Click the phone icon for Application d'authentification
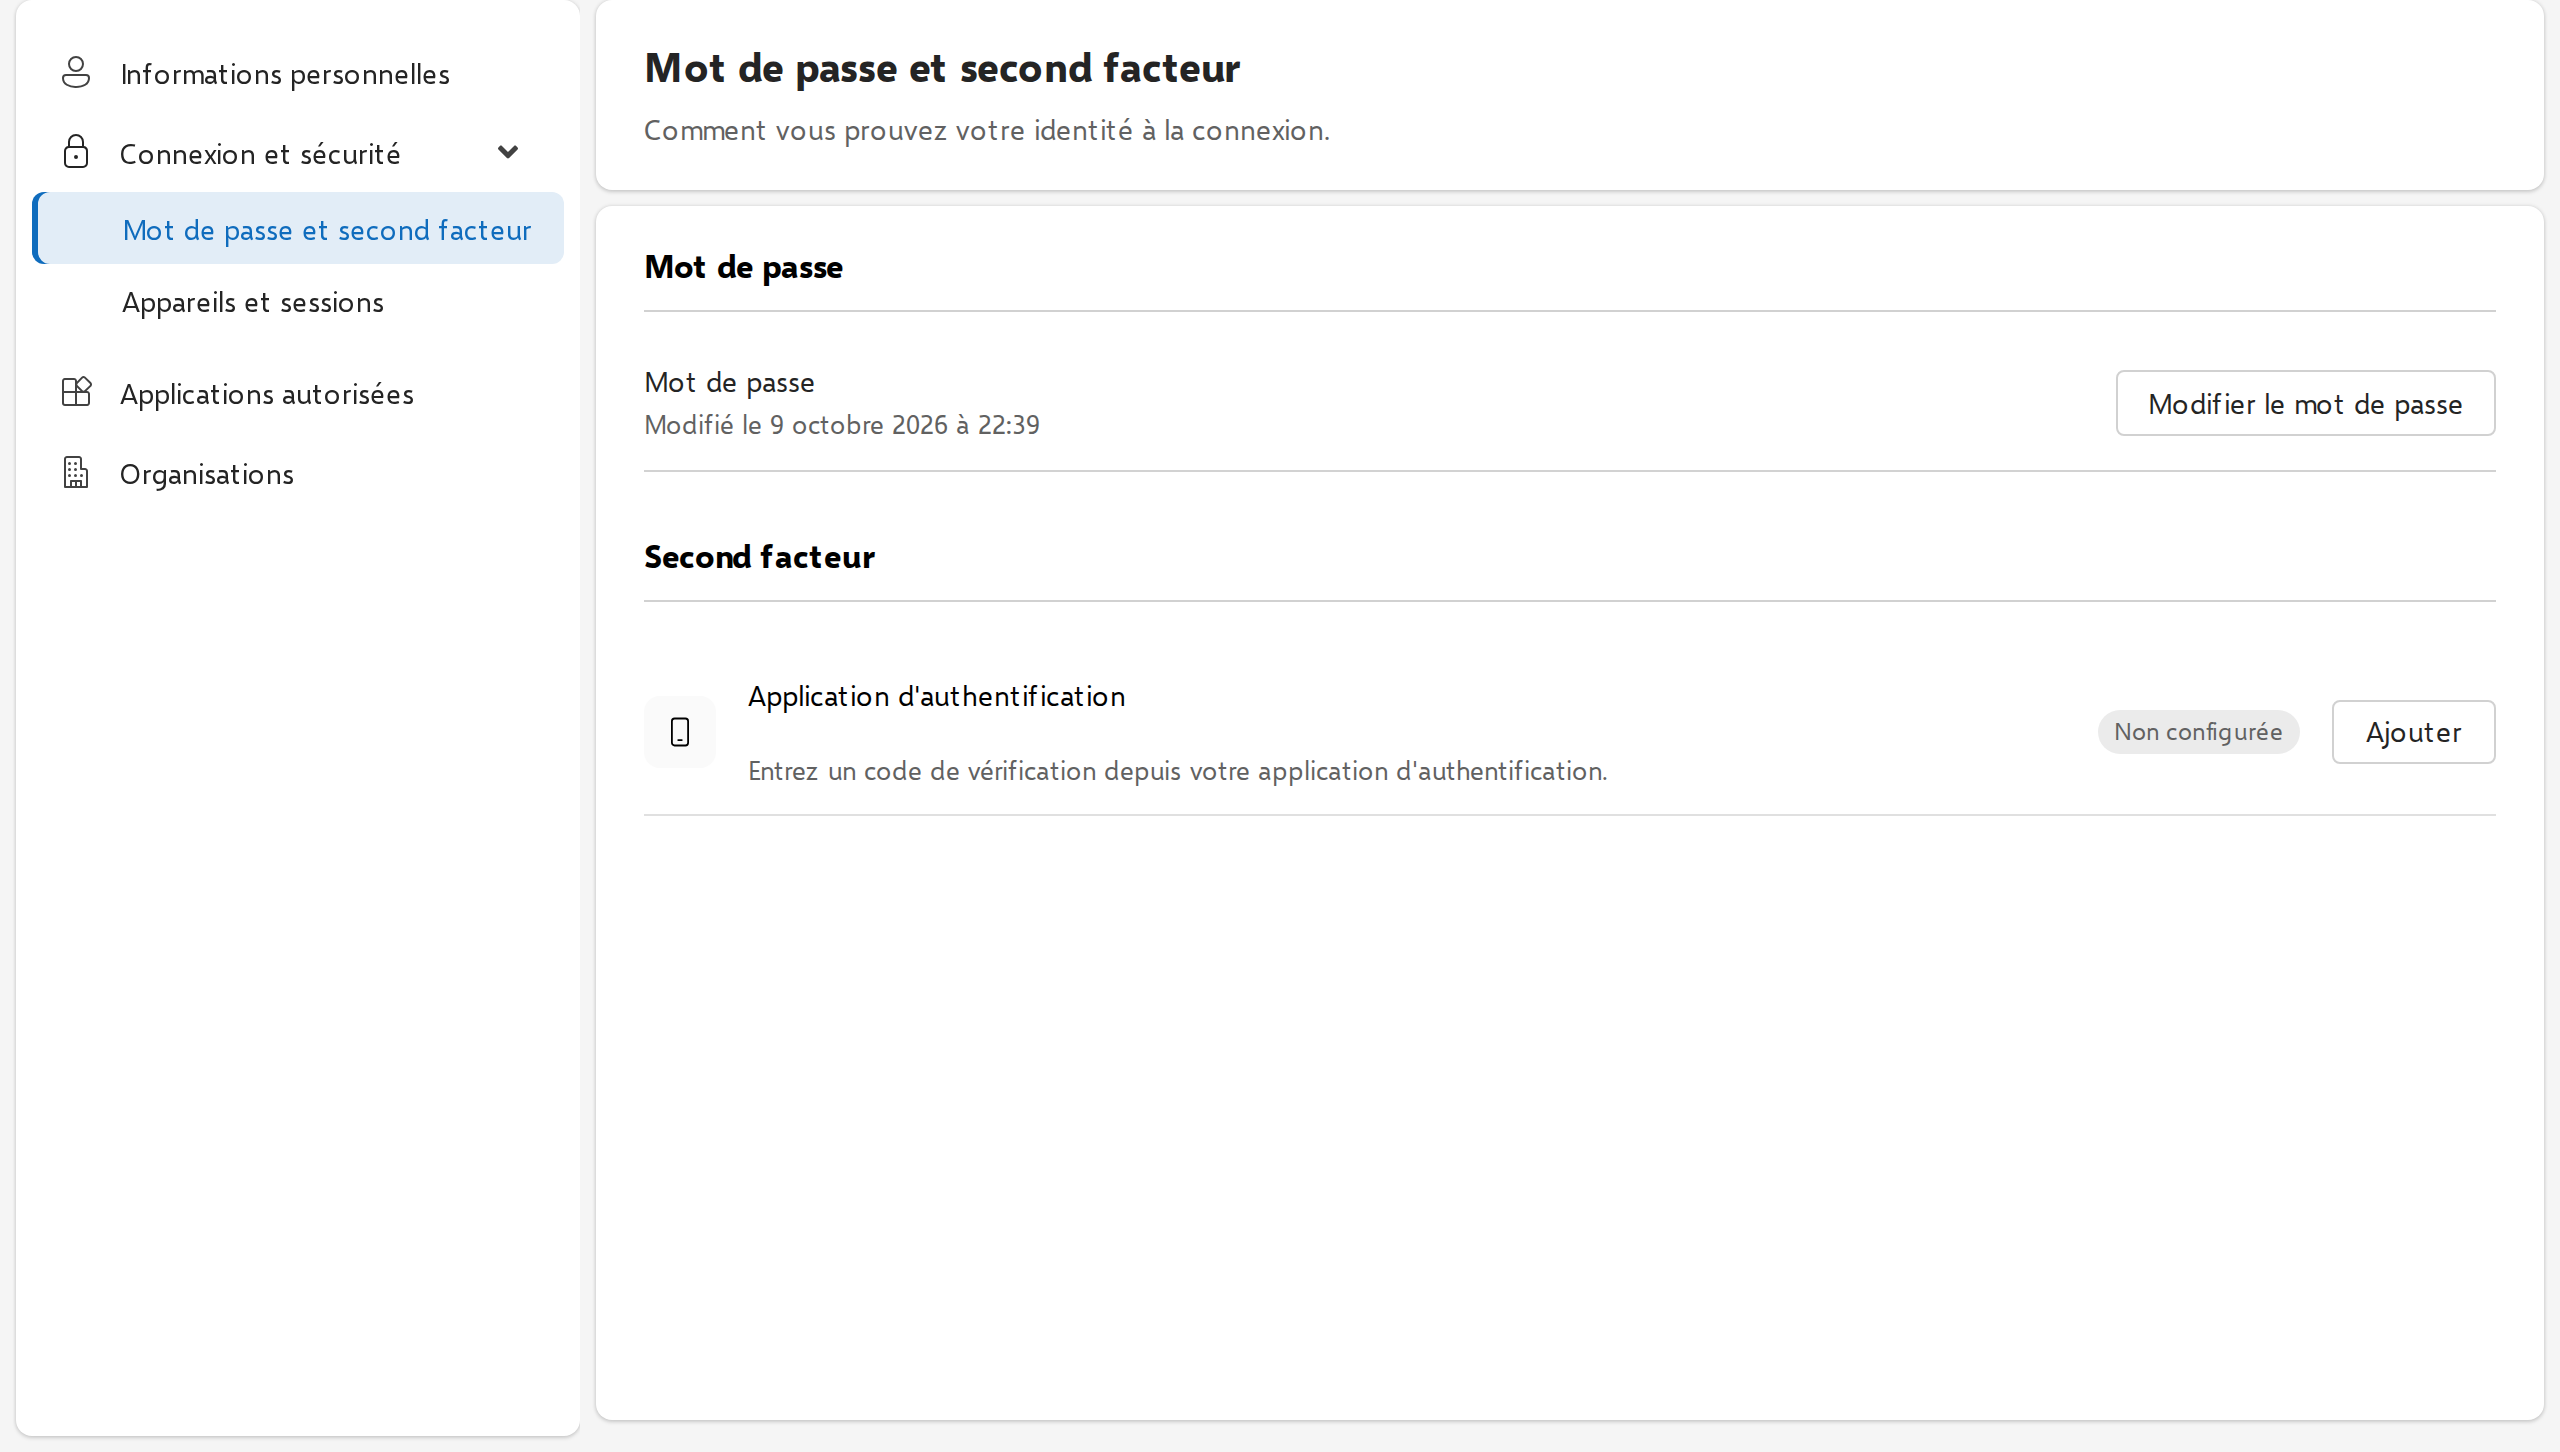 tap(680, 732)
